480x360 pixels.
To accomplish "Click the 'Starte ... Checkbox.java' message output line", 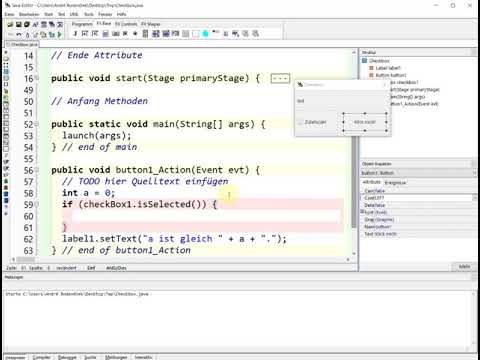I will (77, 294).
